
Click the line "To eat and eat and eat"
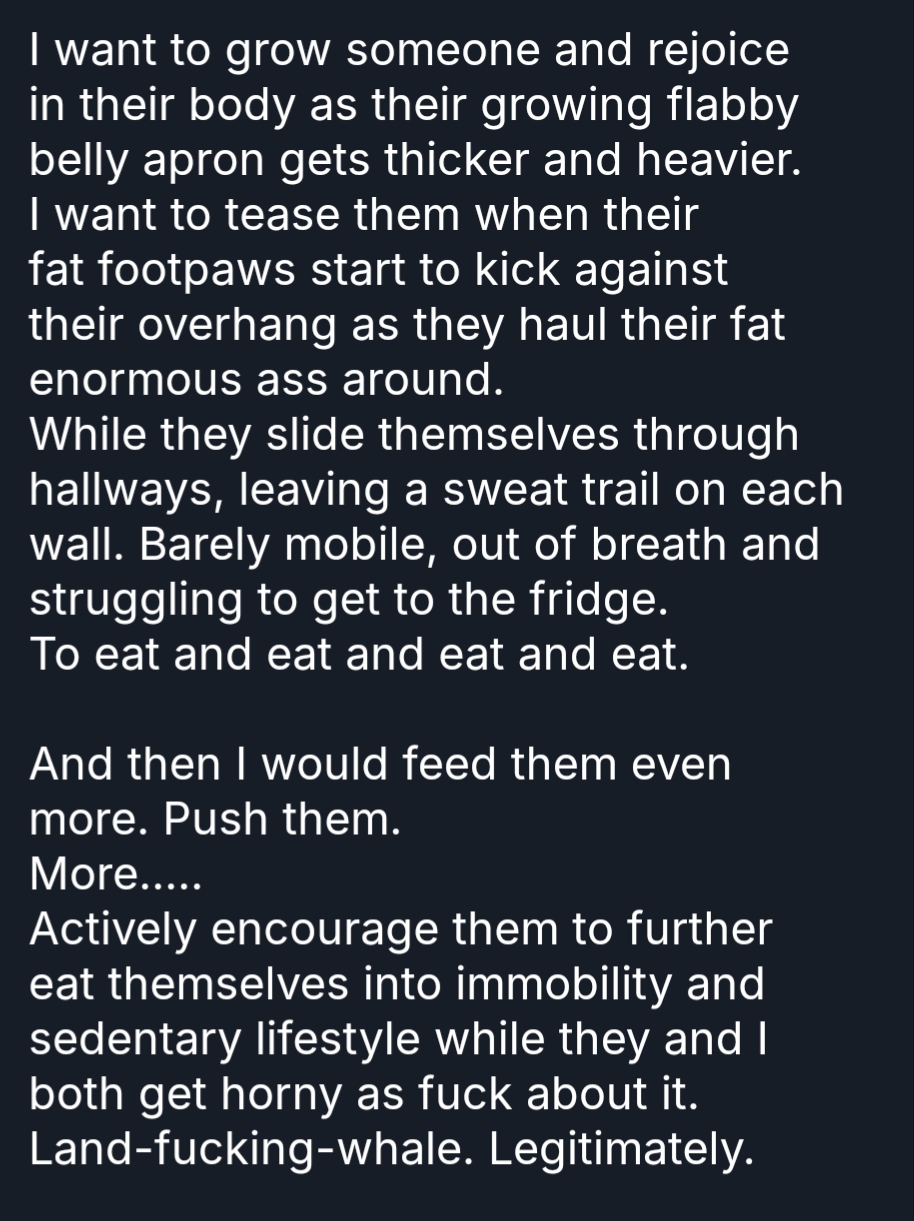click(359, 655)
